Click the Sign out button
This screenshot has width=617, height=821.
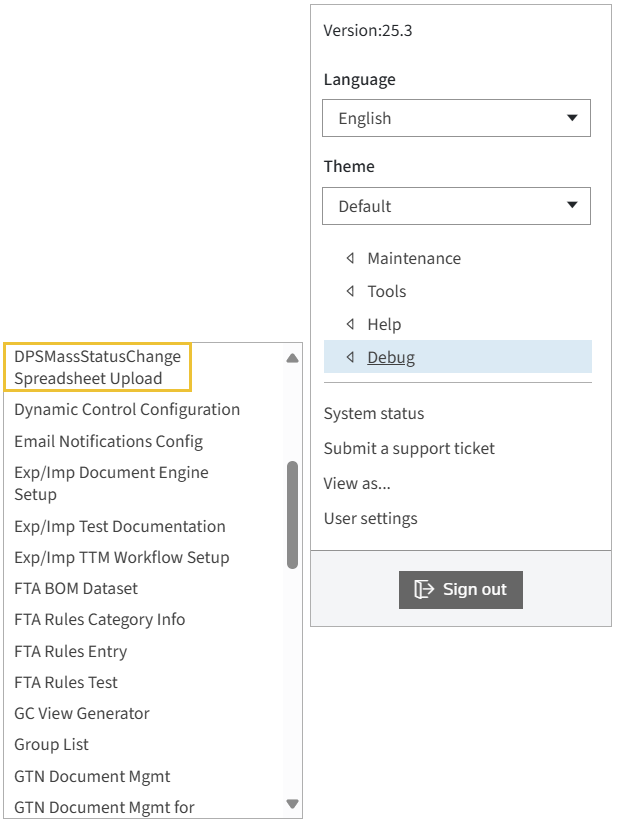click(x=460, y=589)
